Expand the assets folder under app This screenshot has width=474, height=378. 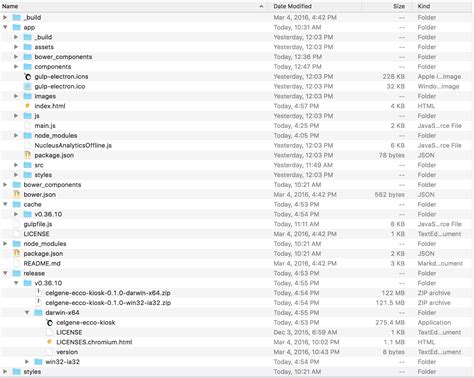click(x=16, y=47)
